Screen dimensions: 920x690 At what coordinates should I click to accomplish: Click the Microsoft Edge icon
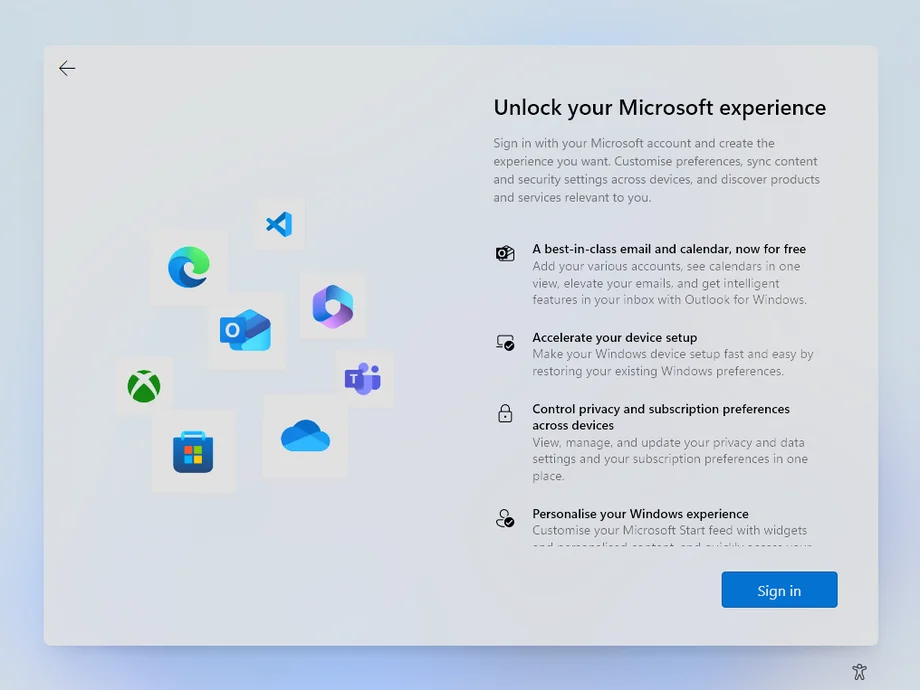point(189,267)
